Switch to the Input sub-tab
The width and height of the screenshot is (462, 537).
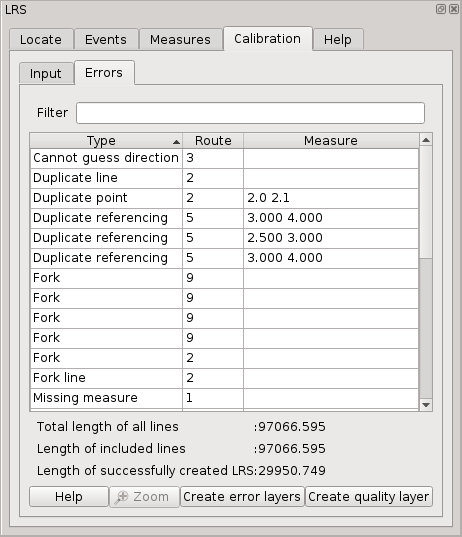click(x=46, y=73)
